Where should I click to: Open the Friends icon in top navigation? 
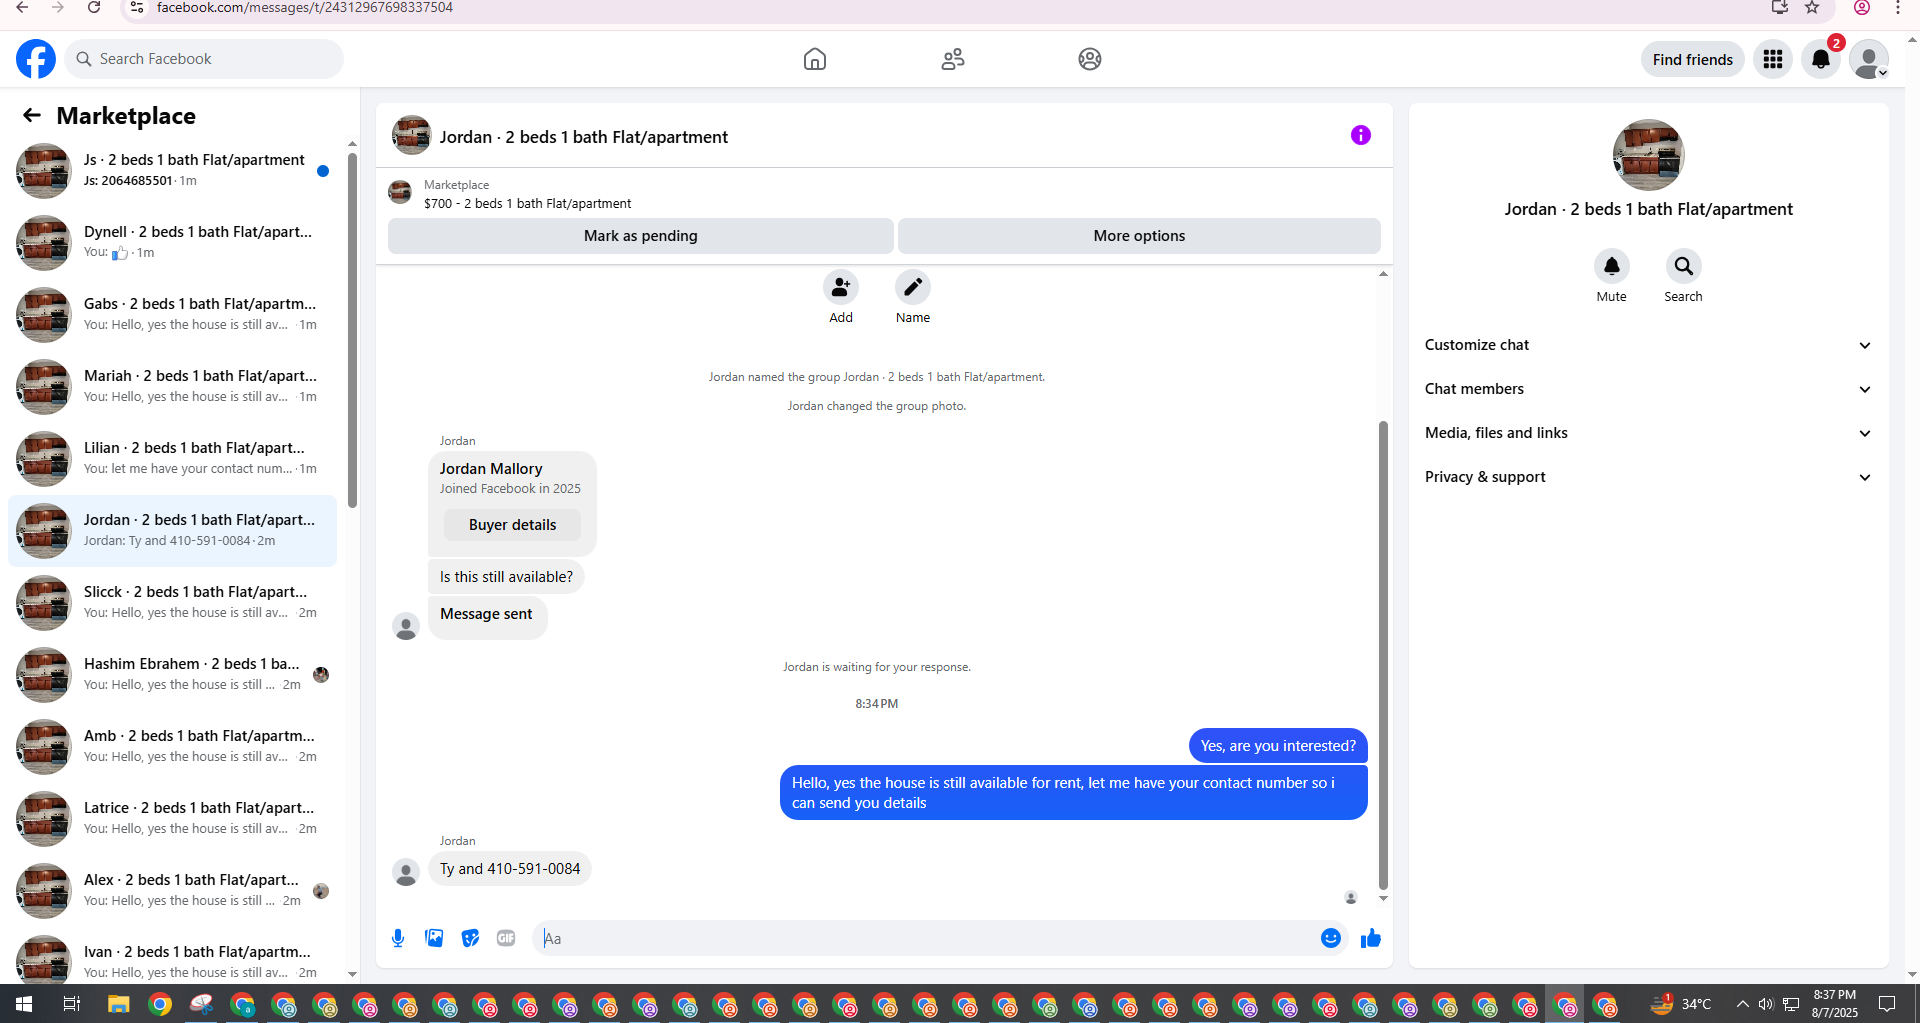953,59
